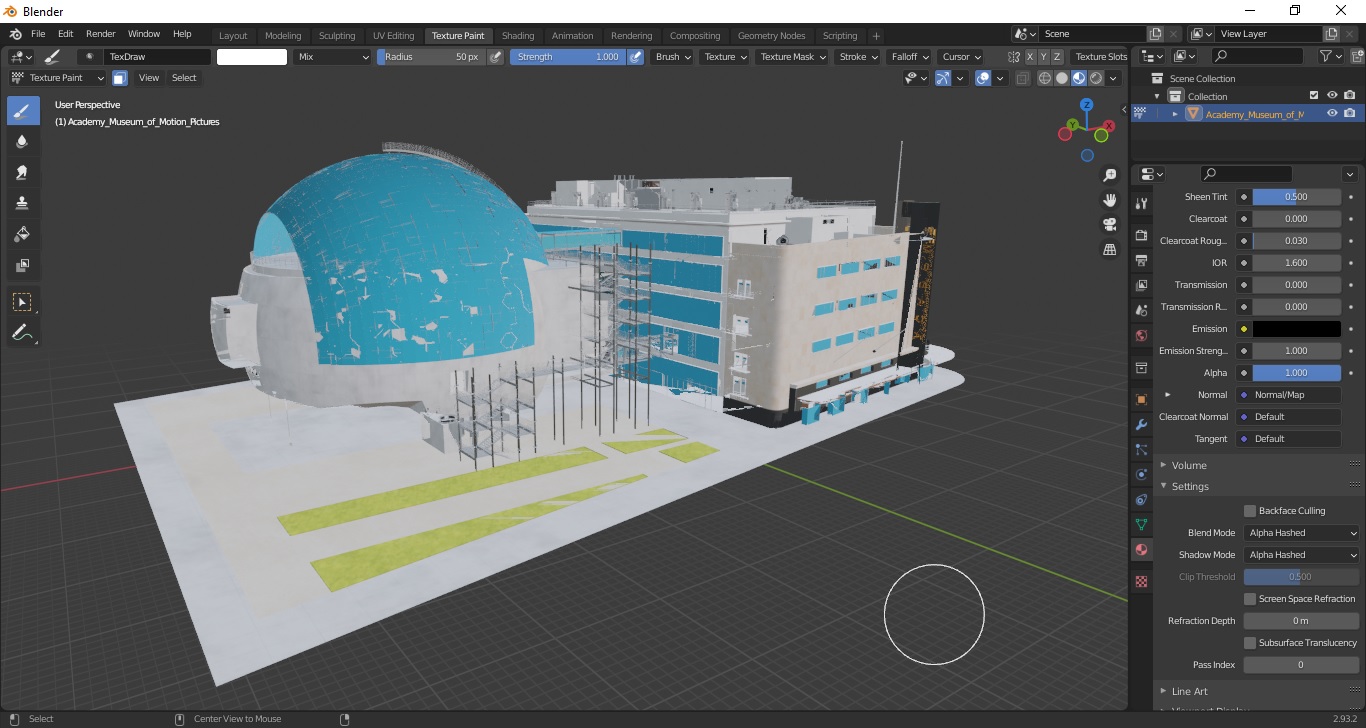Open the Stroke dropdown
Viewport: 1366px width, 728px height.
click(858, 57)
